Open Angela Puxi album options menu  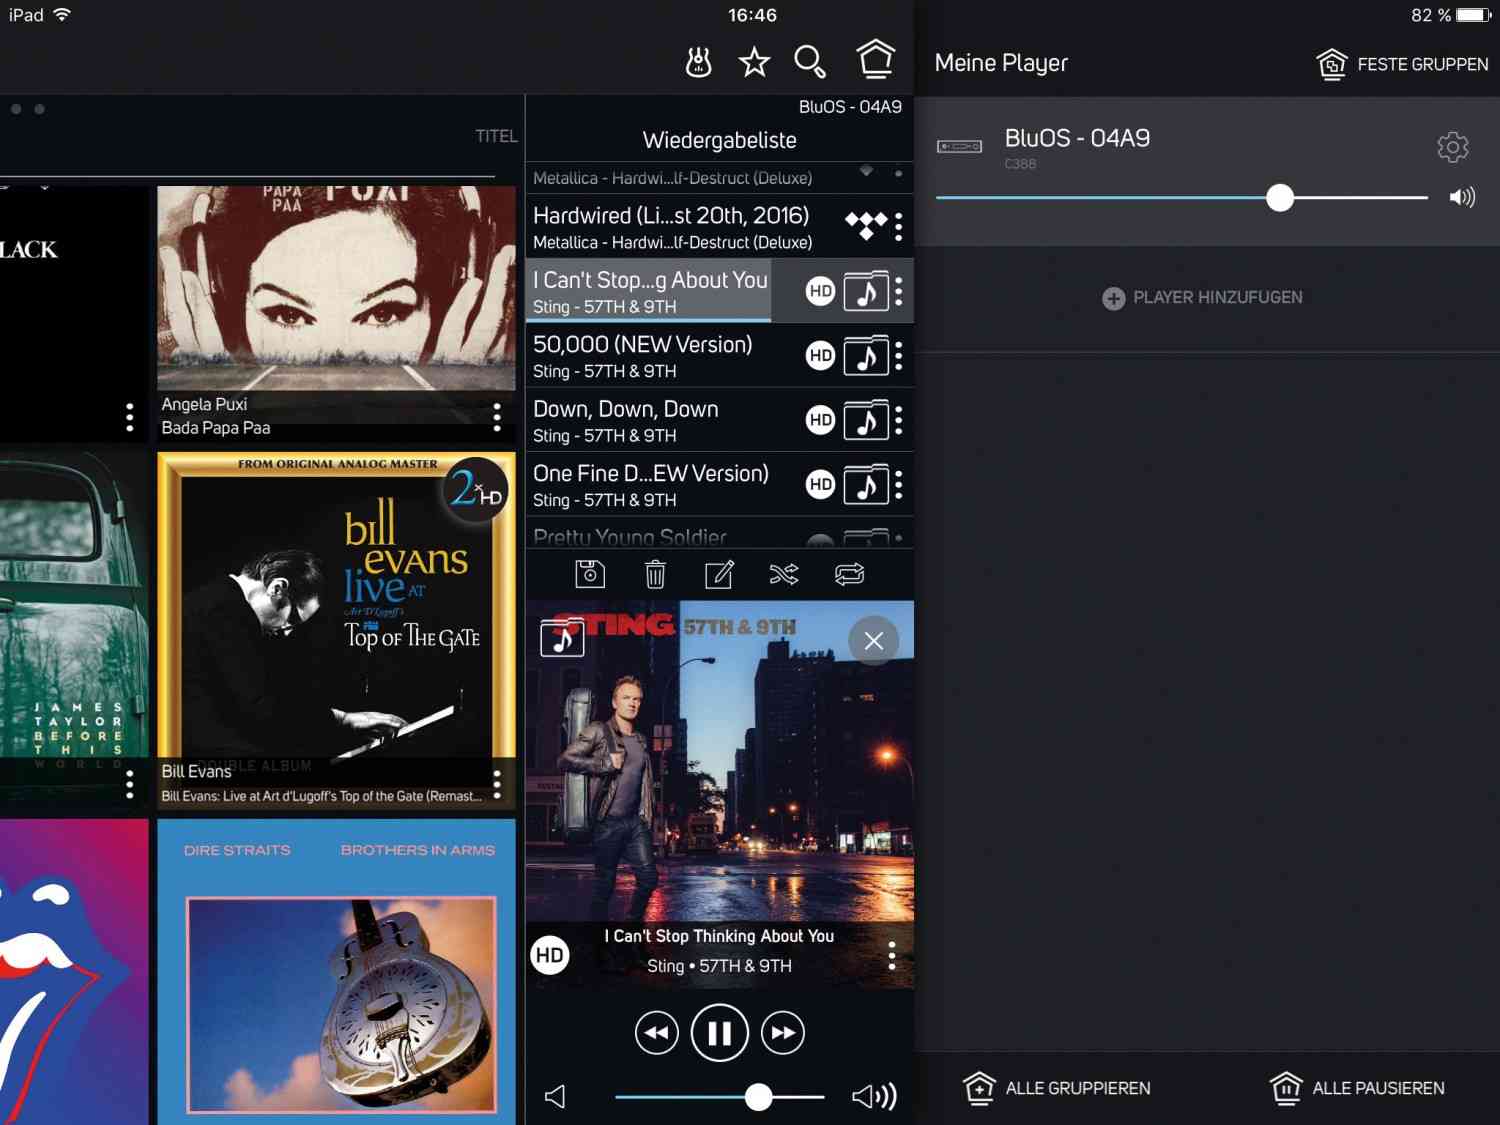point(497,417)
